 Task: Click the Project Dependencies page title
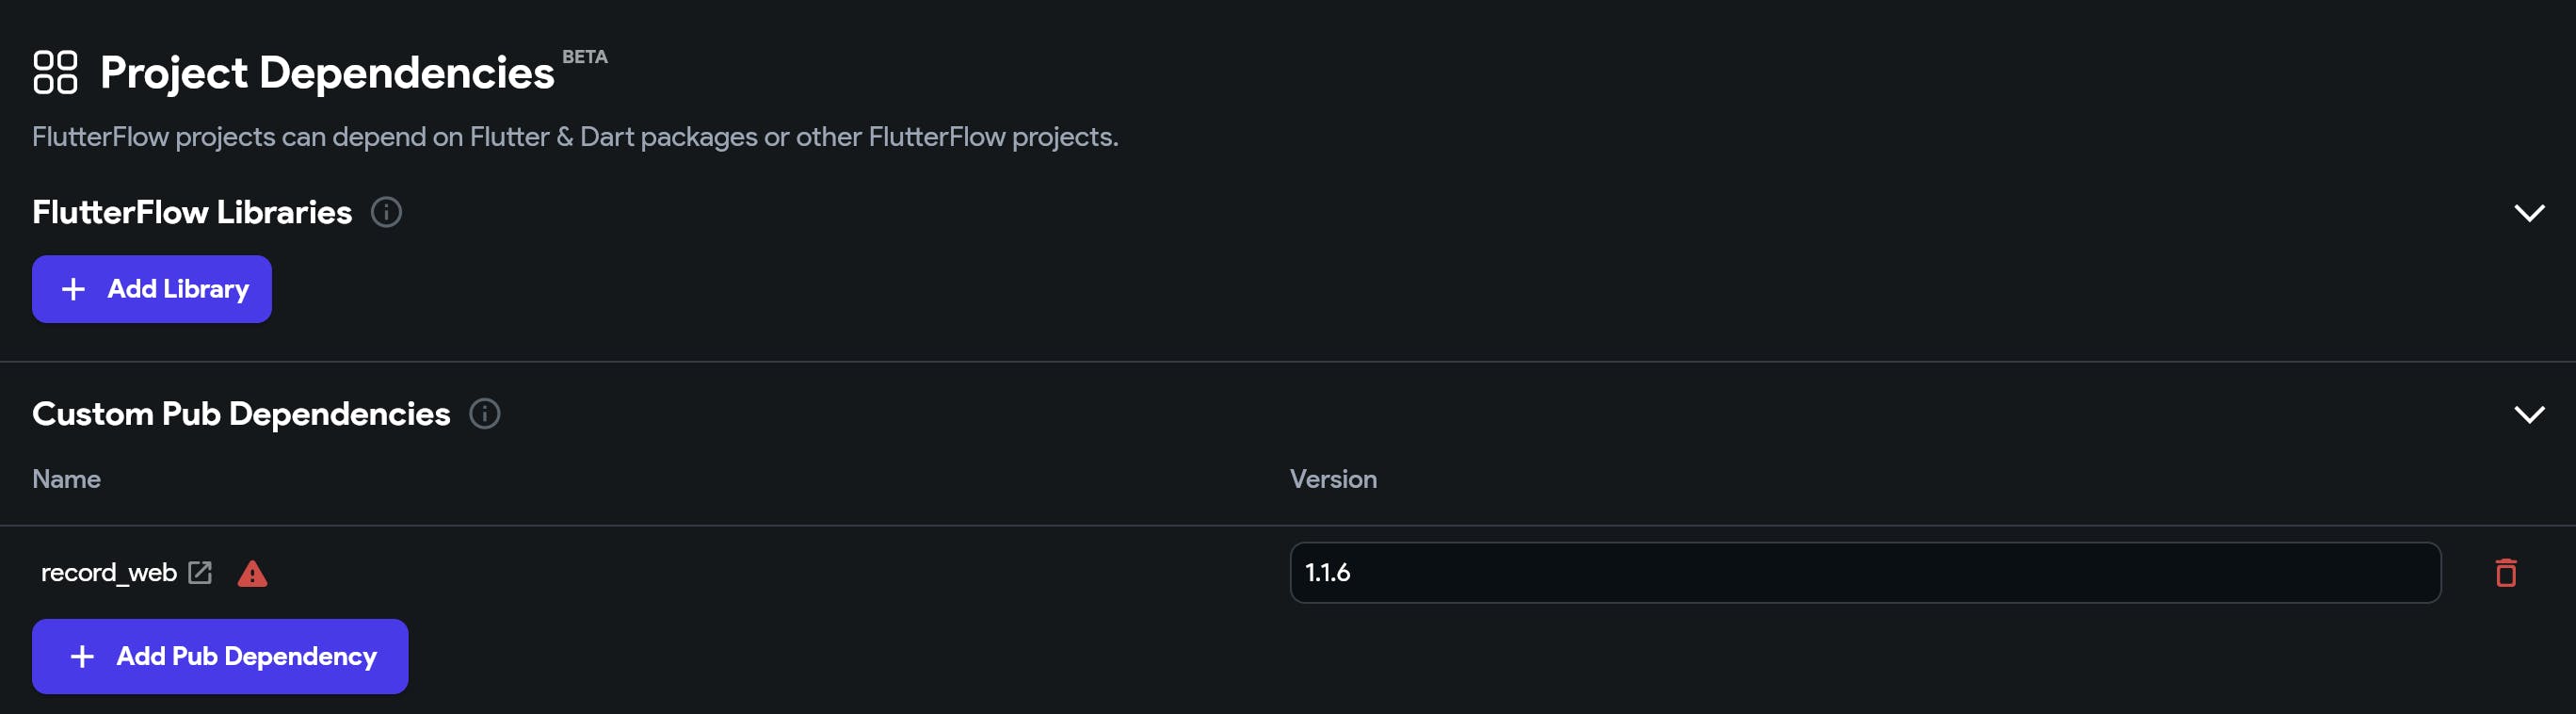[327, 73]
